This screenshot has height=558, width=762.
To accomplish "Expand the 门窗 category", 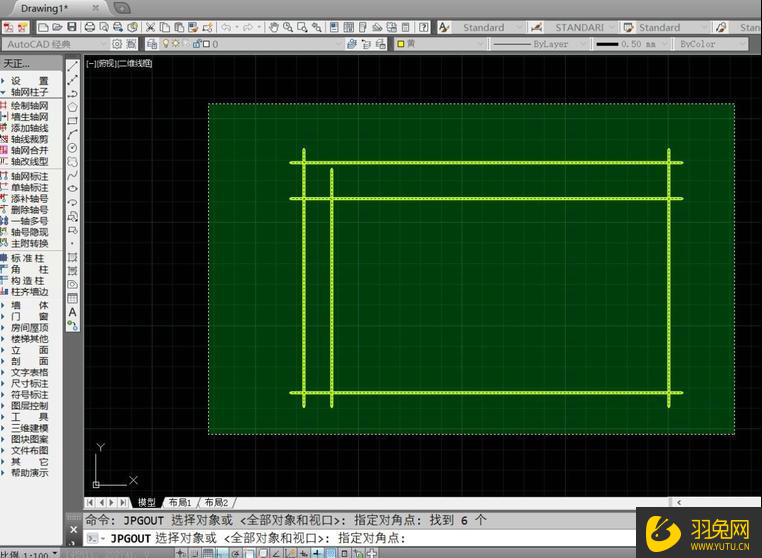I will coord(29,316).
